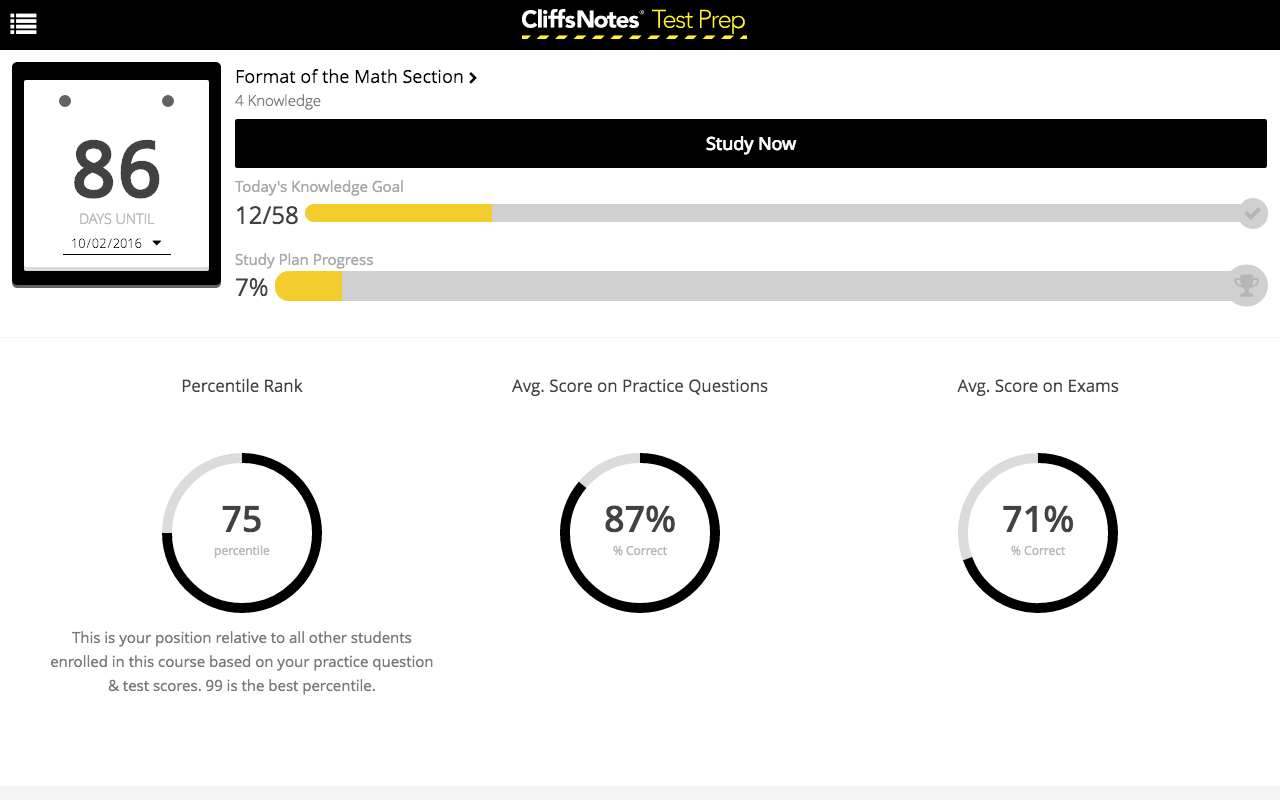Expand the Format of the Math Section chevron
This screenshot has width=1280, height=800.
pyautogui.click(x=473, y=78)
